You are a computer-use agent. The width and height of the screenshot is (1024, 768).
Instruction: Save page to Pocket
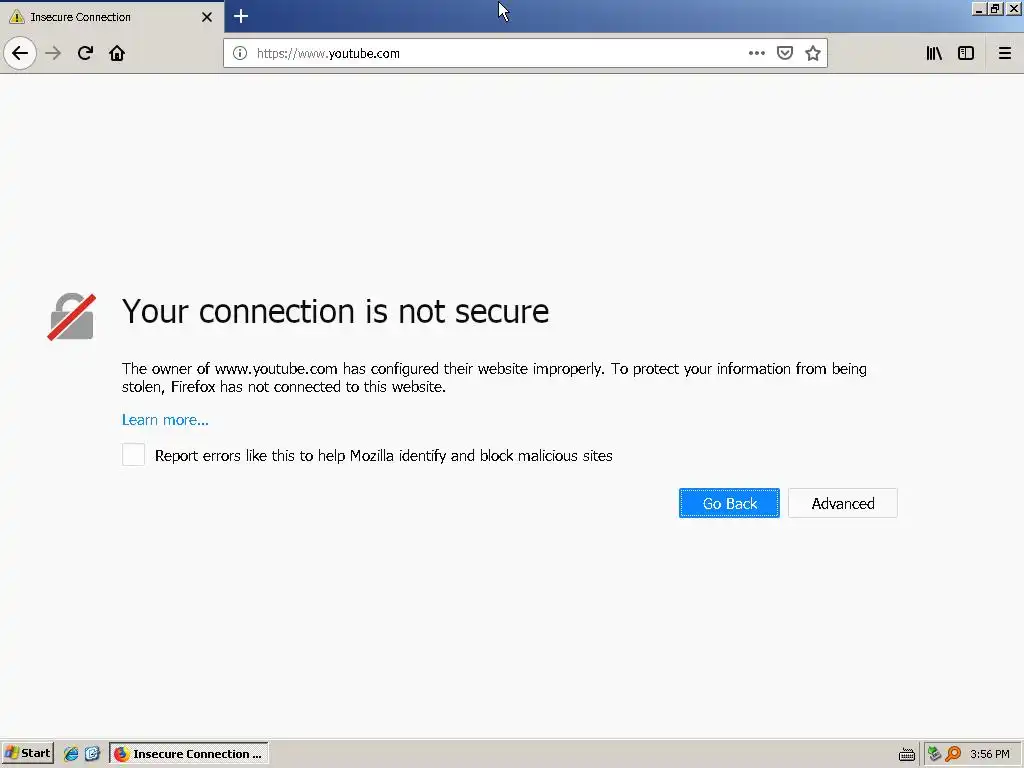click(x=784, y=53)
